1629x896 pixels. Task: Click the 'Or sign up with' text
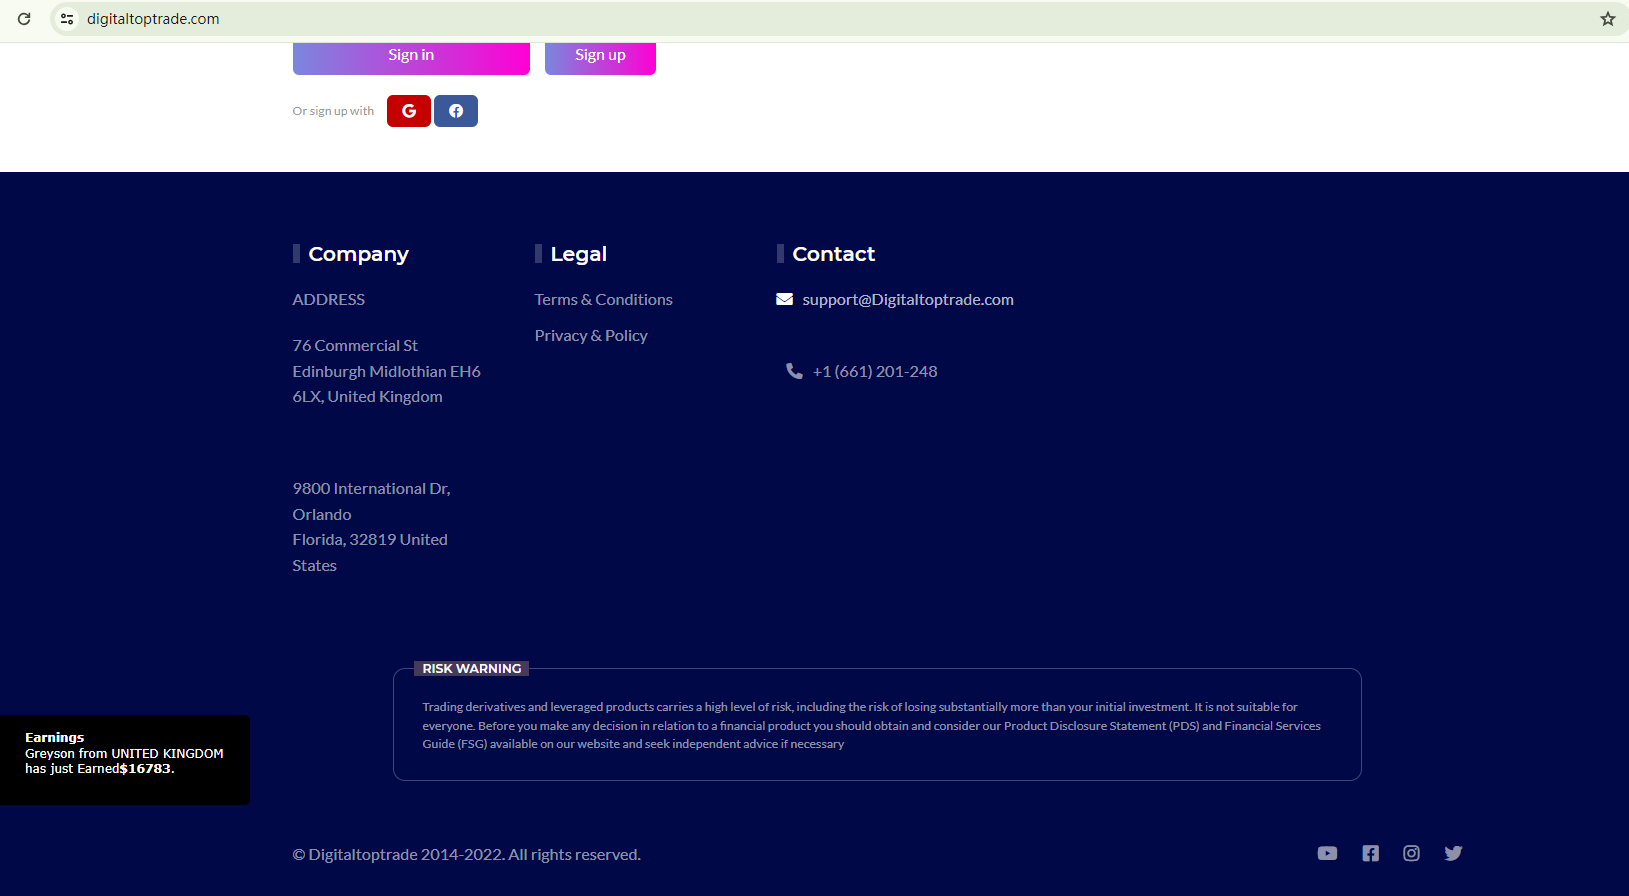pos(333,111)
